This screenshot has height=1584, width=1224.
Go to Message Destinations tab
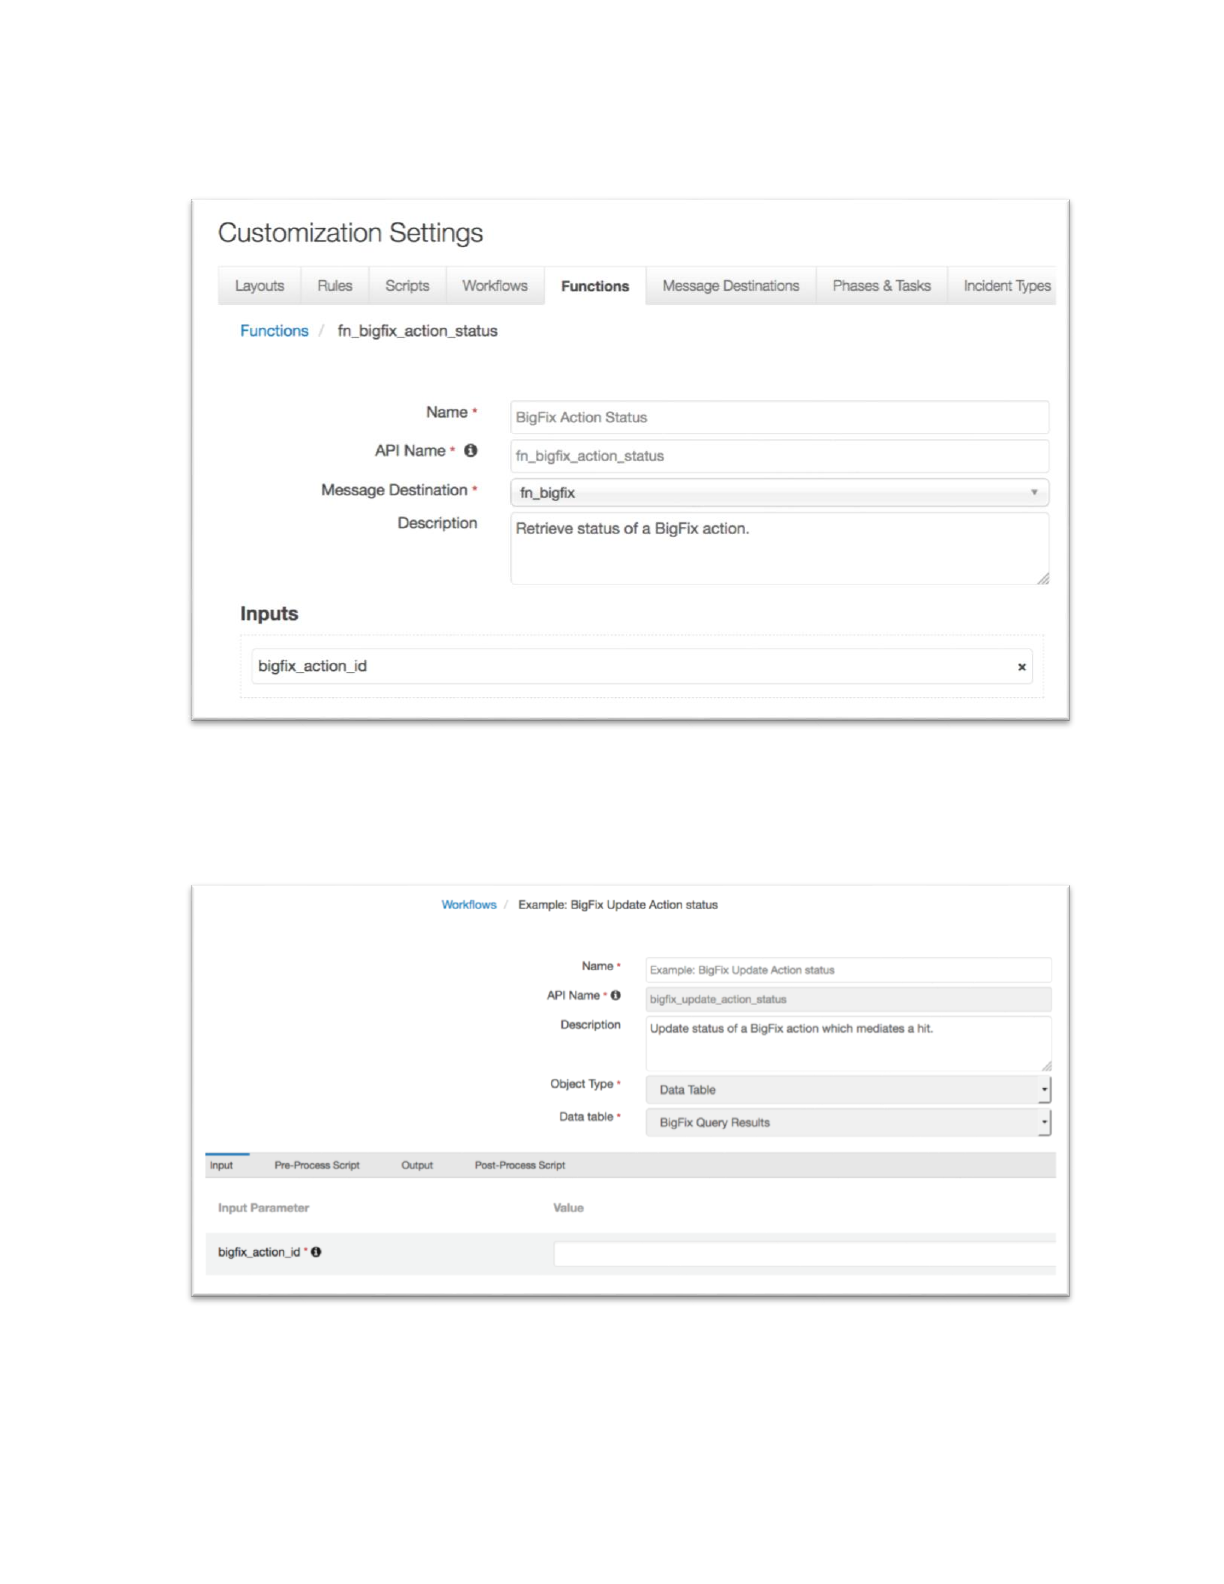731,286
